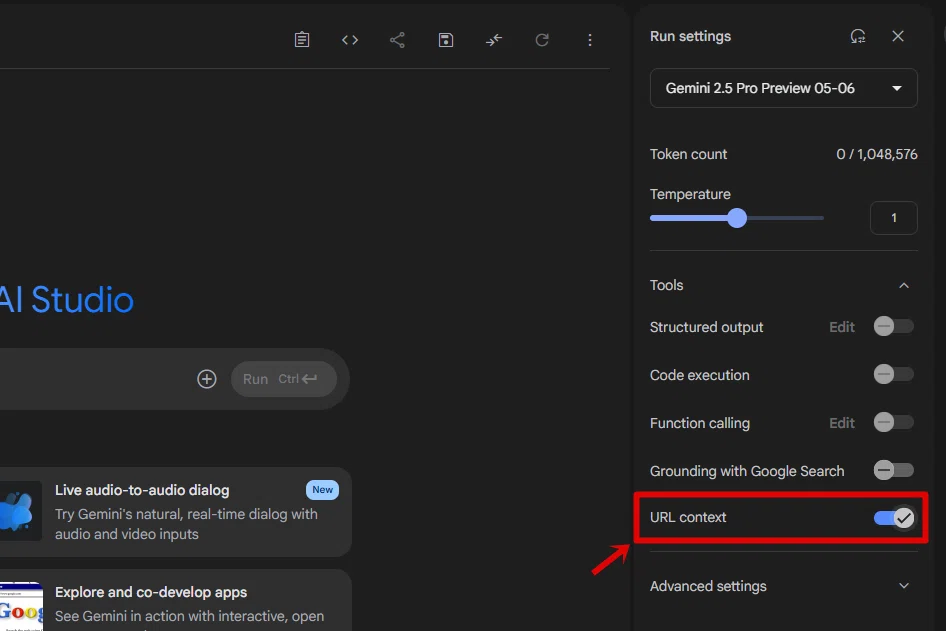Click the Temperature value input box
Image resolution: width=946 pixels, height=631 pixels.
pyautogui.click(x=894, y=218)
